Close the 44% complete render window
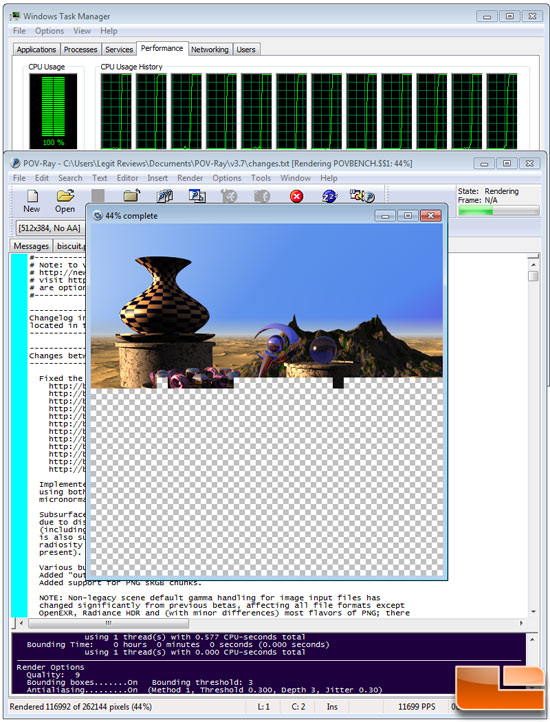Image resolution: width=550 pixels, height=722 pixels. pyautogui.click(x=431, y=215)
